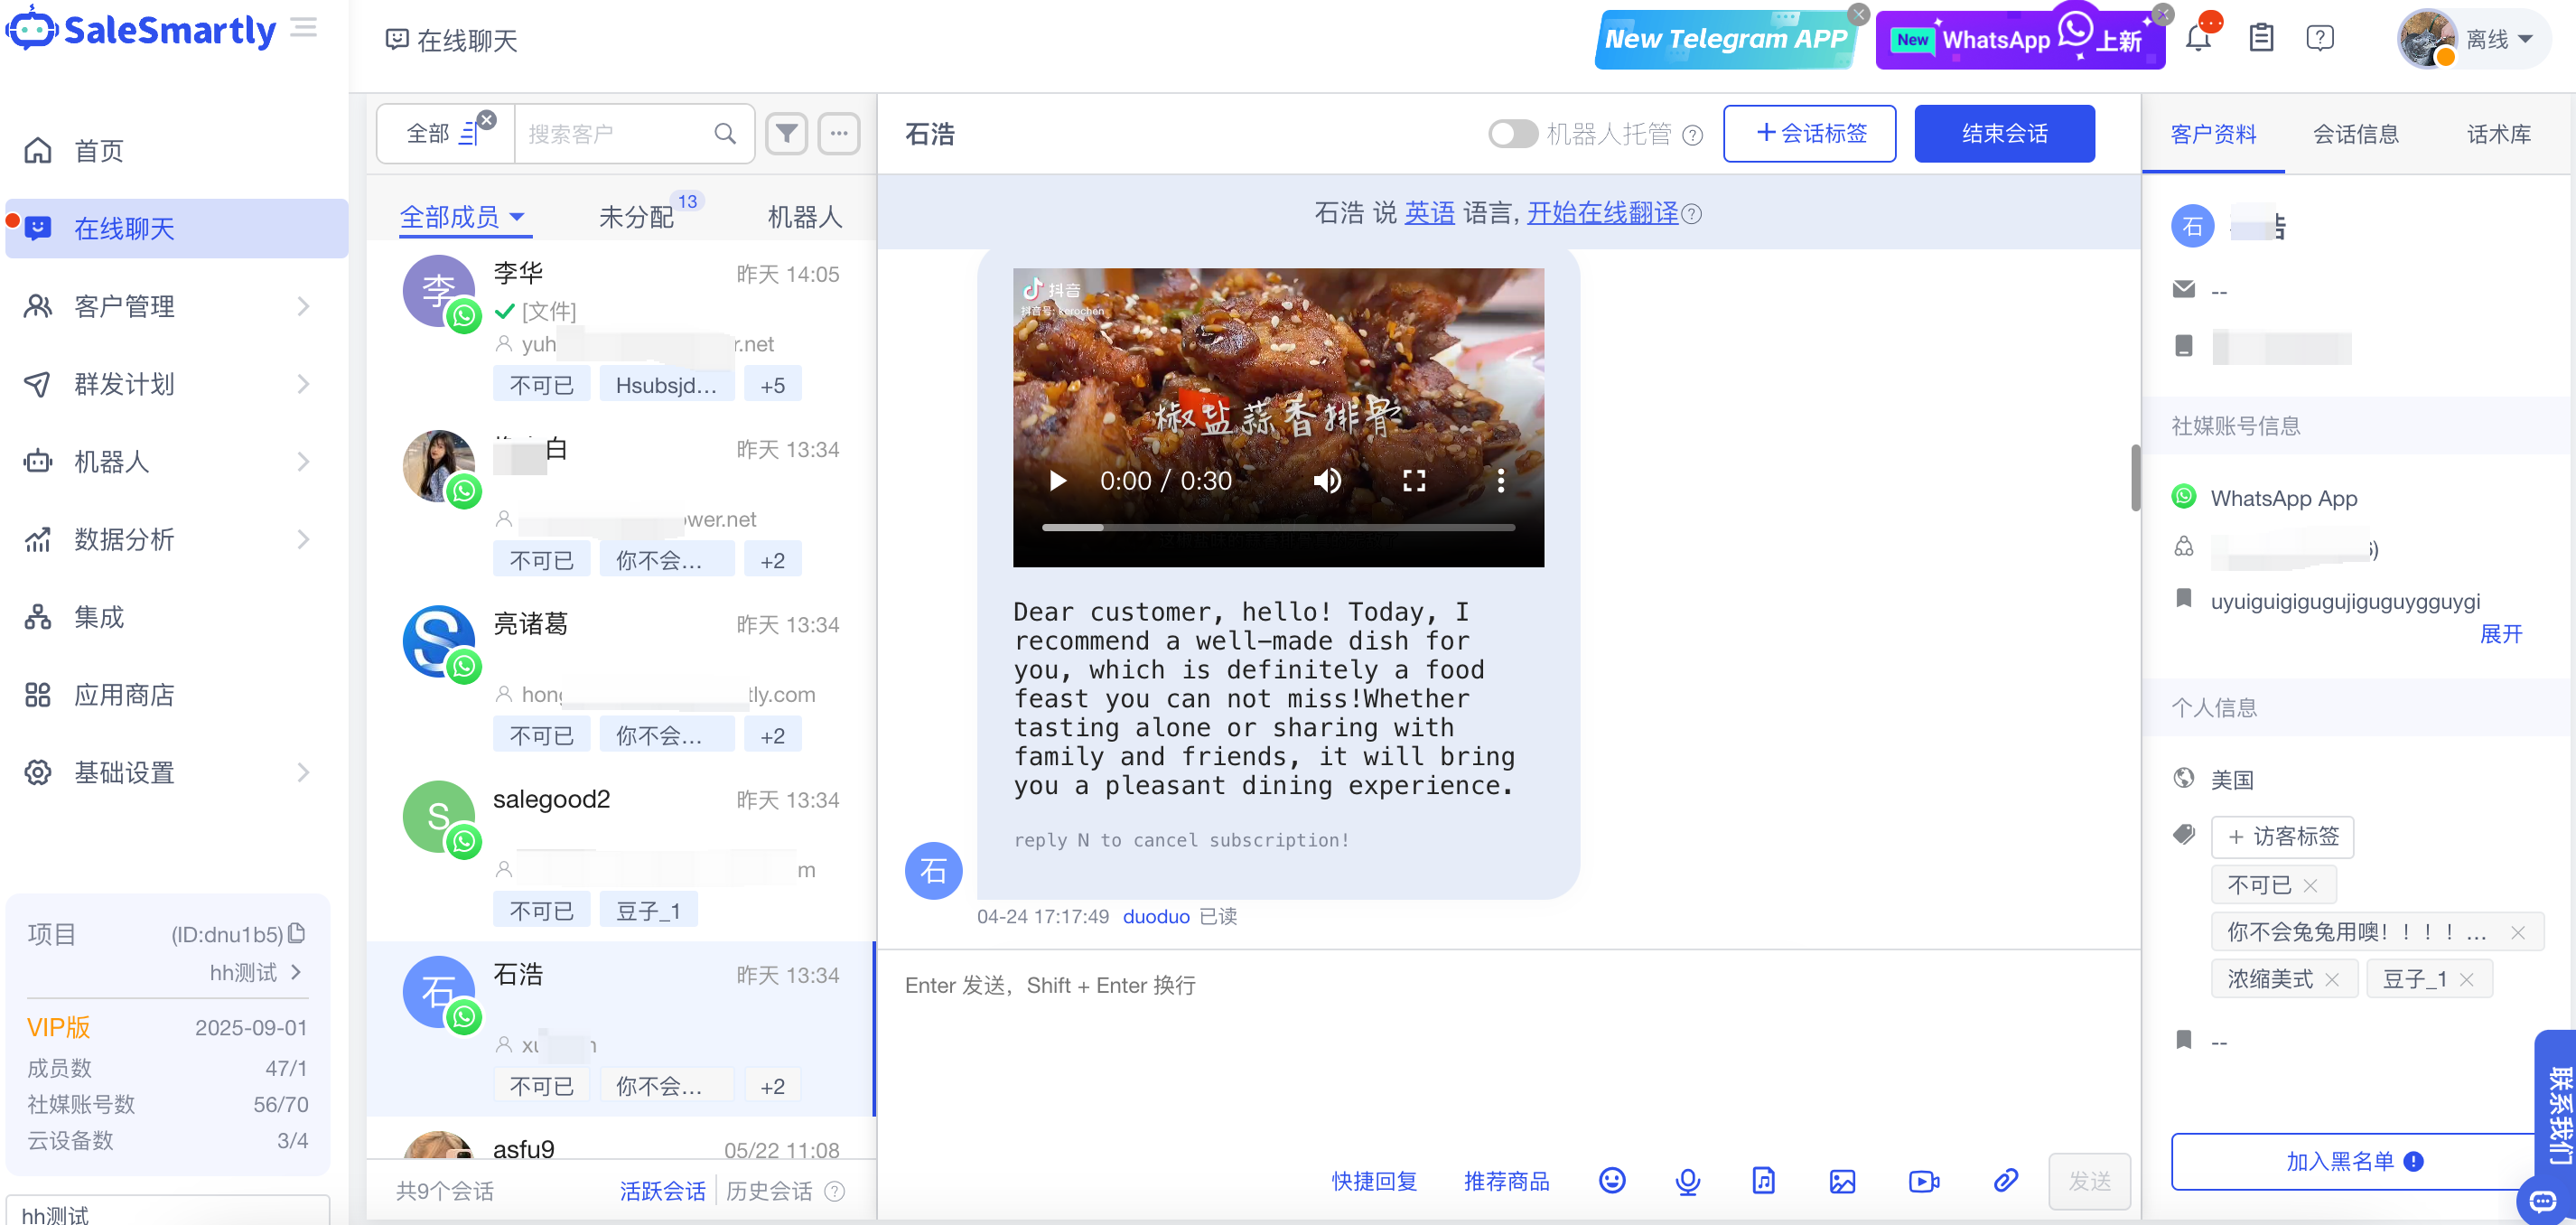Mute the video volume
This screenshot has height=1225, width=2576.
1326,481
